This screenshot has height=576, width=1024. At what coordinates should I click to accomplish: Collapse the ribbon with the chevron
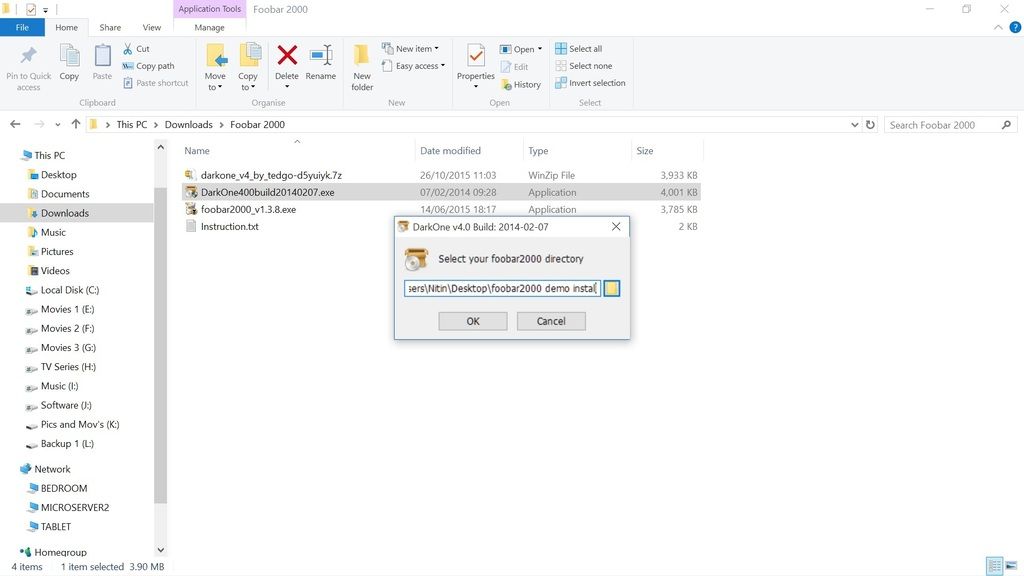998,27
